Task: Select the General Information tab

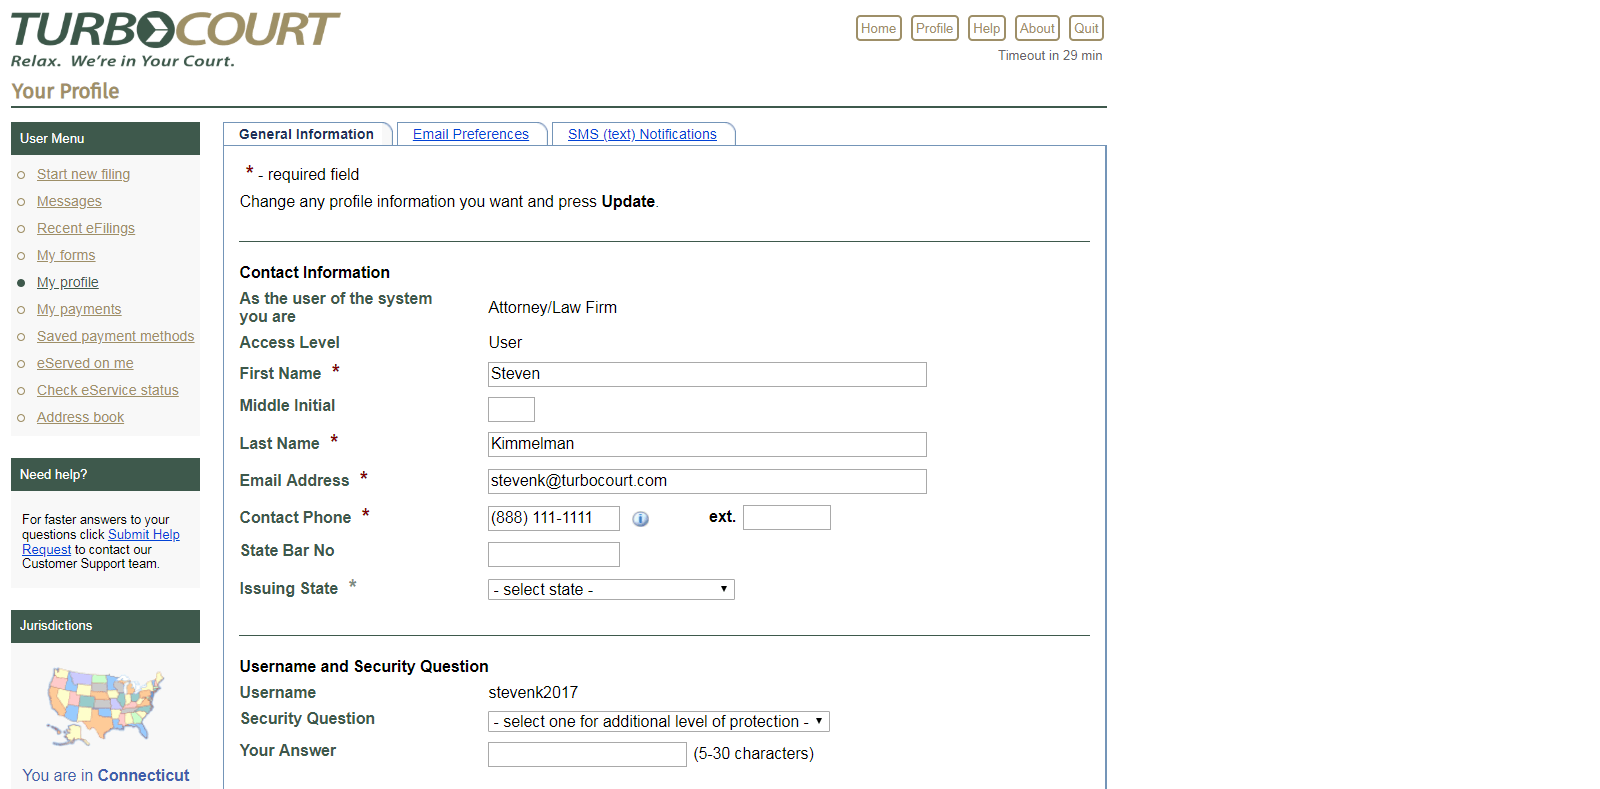Action: [x=306, y=134]
